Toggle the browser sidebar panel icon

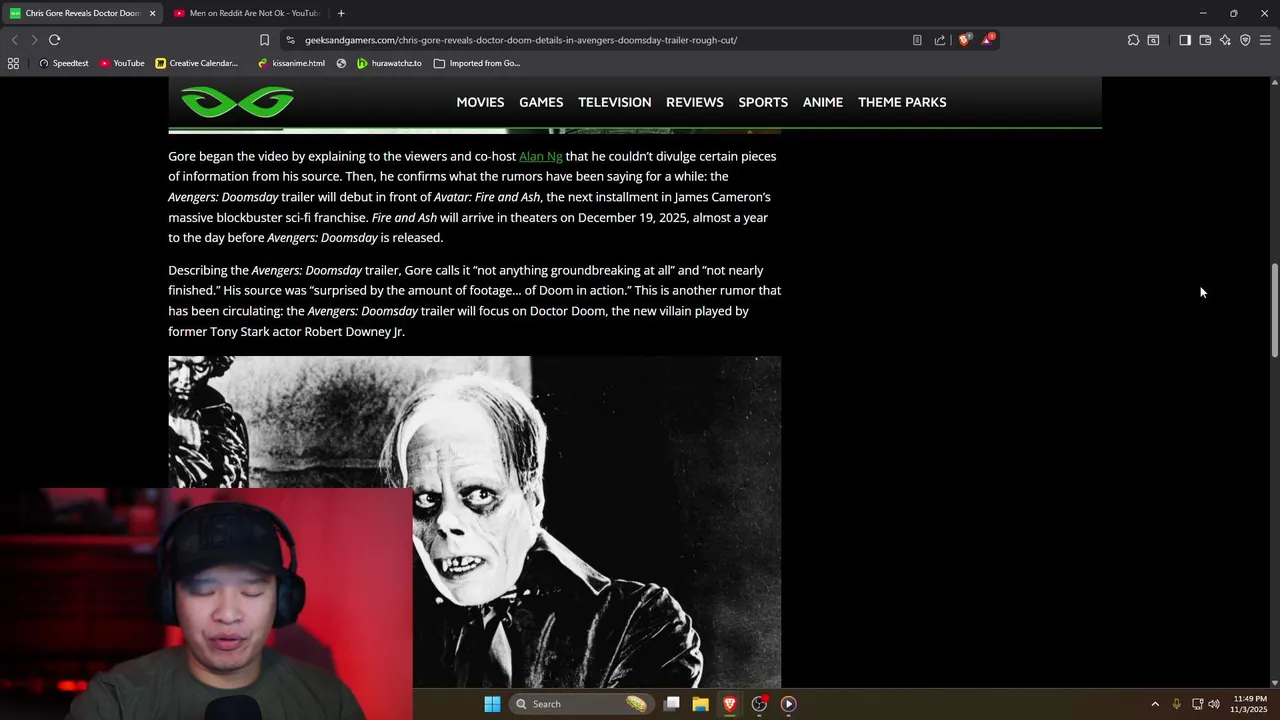1185,40
